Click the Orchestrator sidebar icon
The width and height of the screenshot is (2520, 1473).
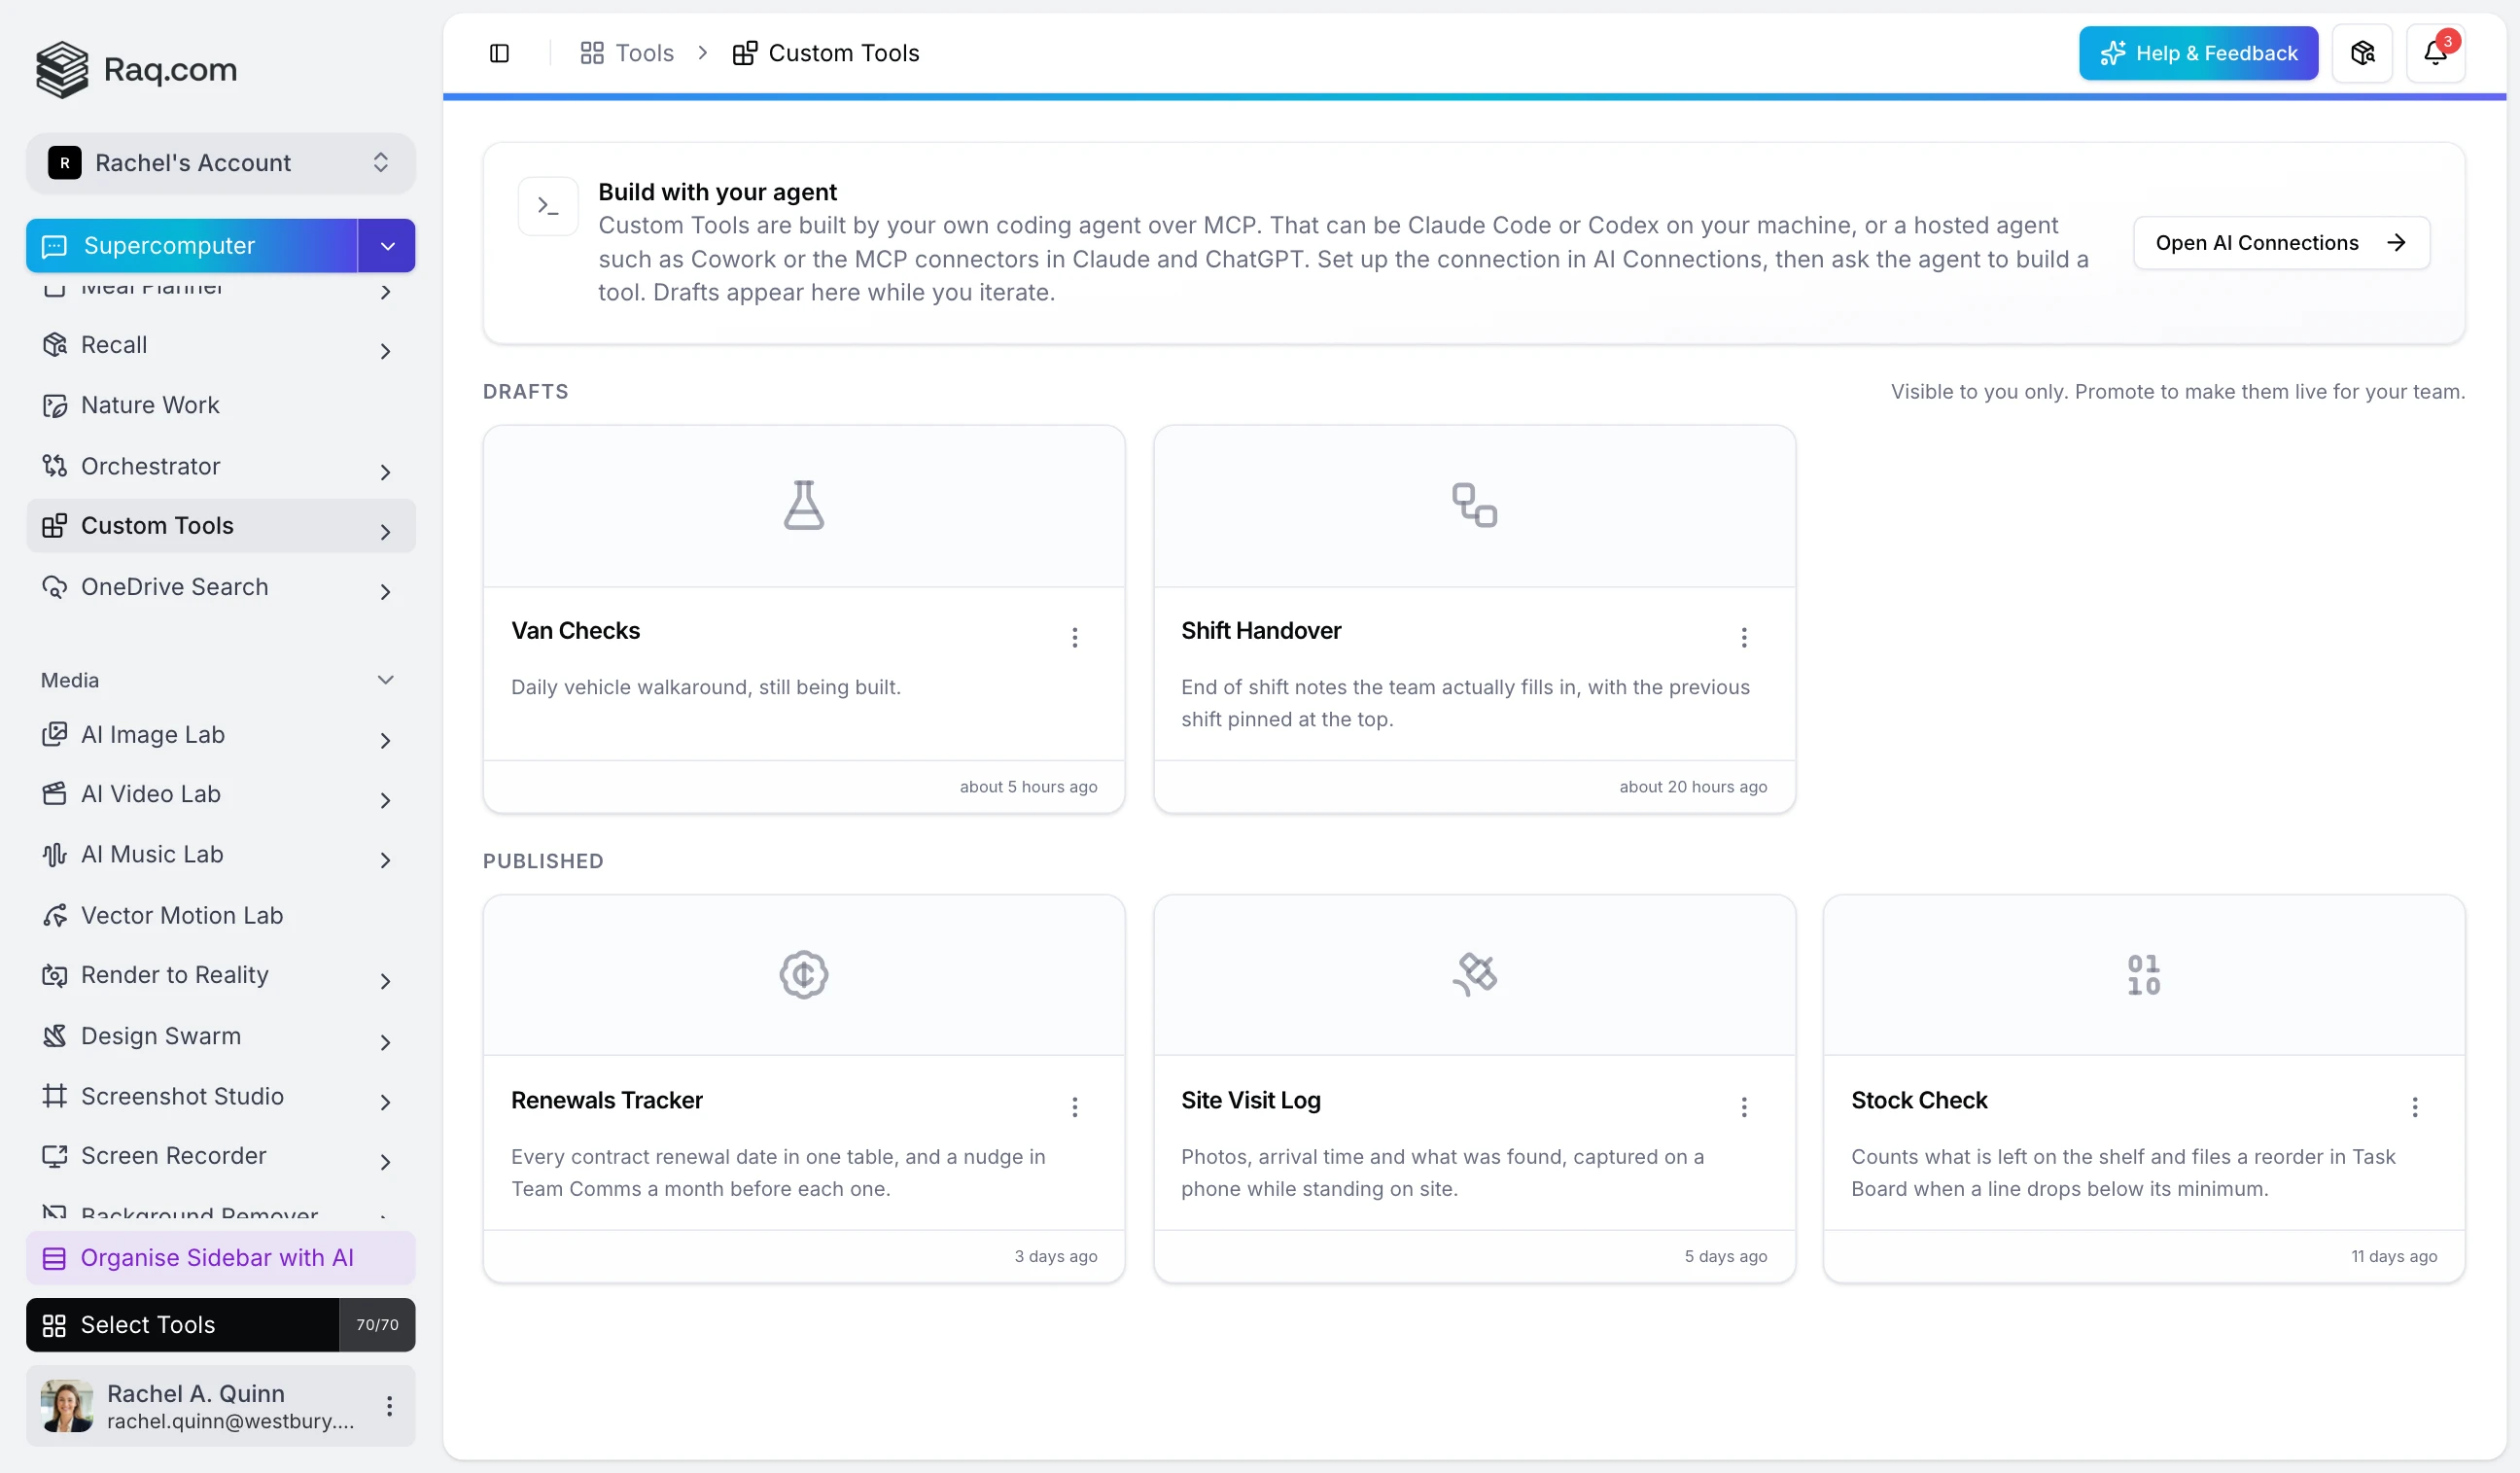pos(54,466)
